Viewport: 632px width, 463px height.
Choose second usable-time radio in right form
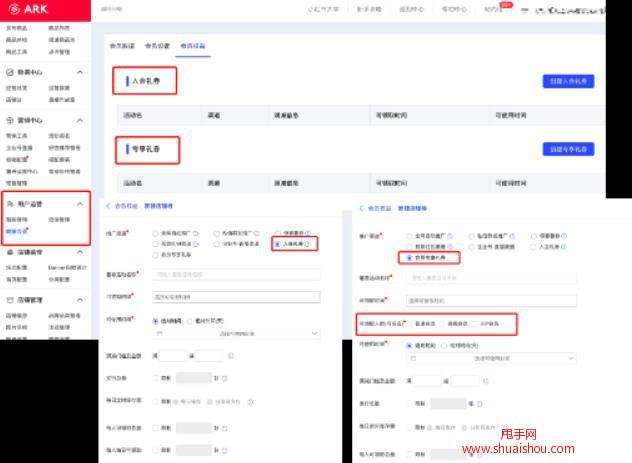pyautogui.click(x=444, y=346)
